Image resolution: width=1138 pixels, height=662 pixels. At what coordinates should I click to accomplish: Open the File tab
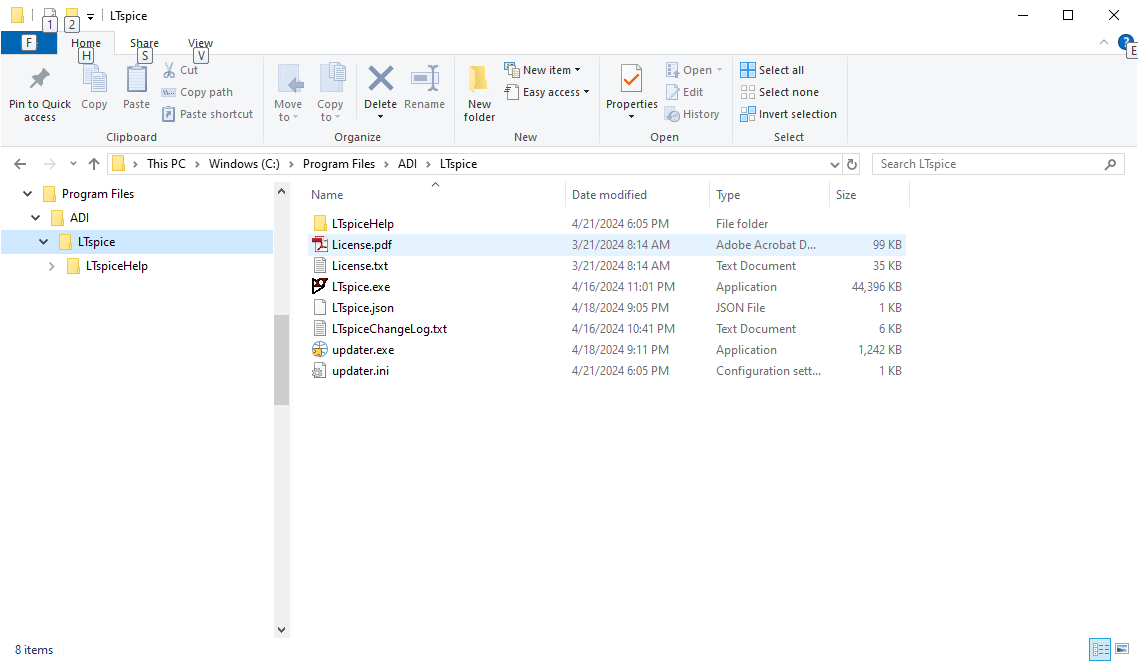coord(29,43)
